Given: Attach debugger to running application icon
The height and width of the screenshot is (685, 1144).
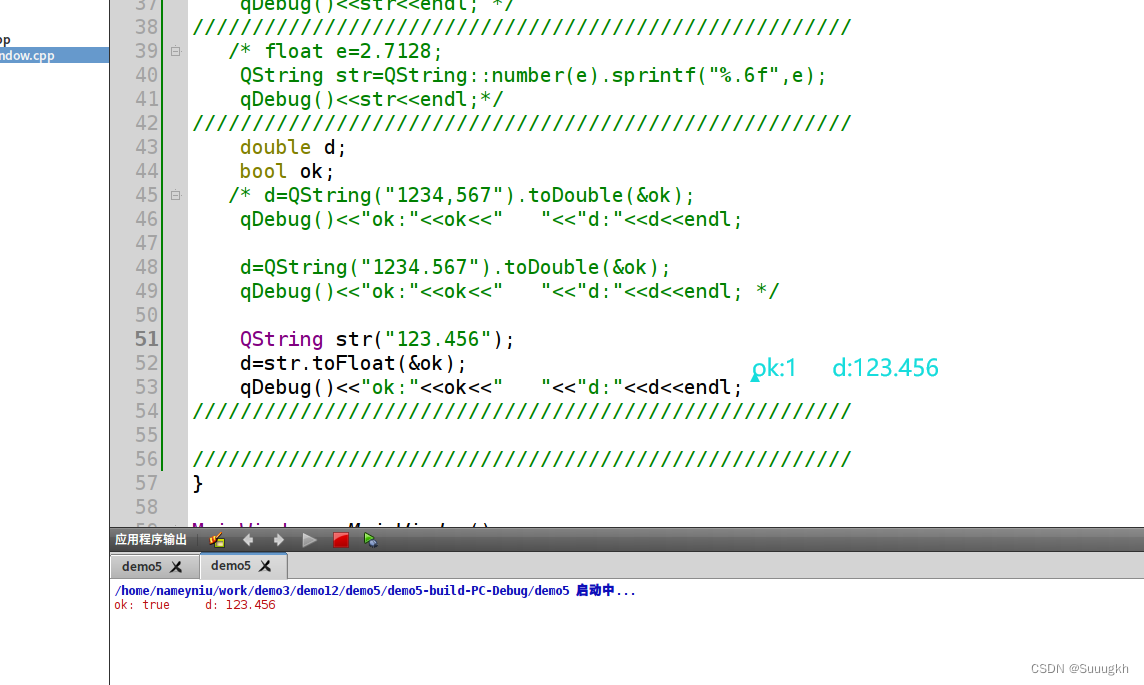Looking at the screenshot, I should 370,540.
